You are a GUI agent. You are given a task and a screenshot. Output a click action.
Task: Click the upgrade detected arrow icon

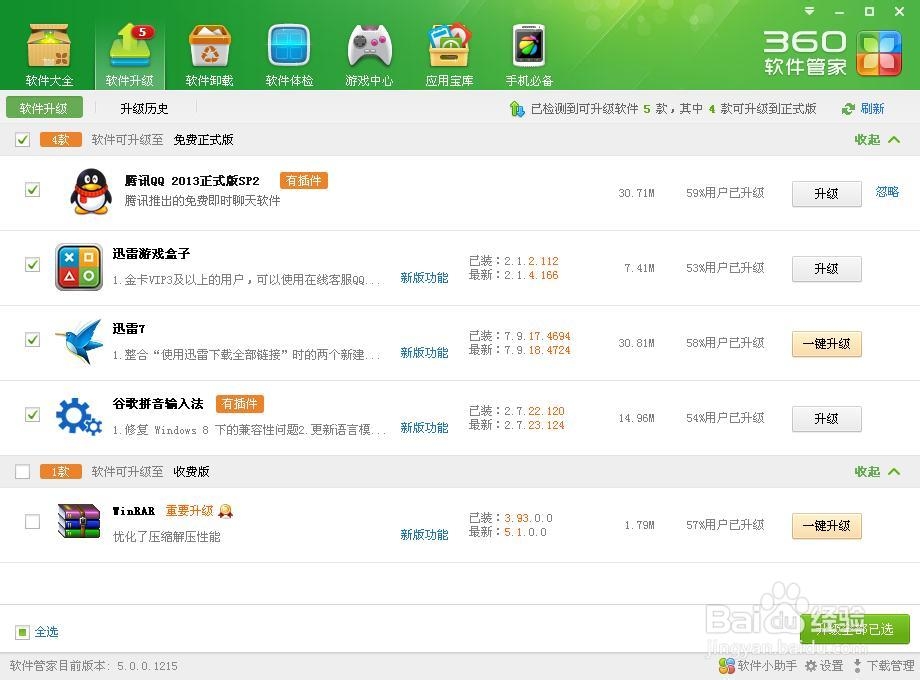[517, 109]
